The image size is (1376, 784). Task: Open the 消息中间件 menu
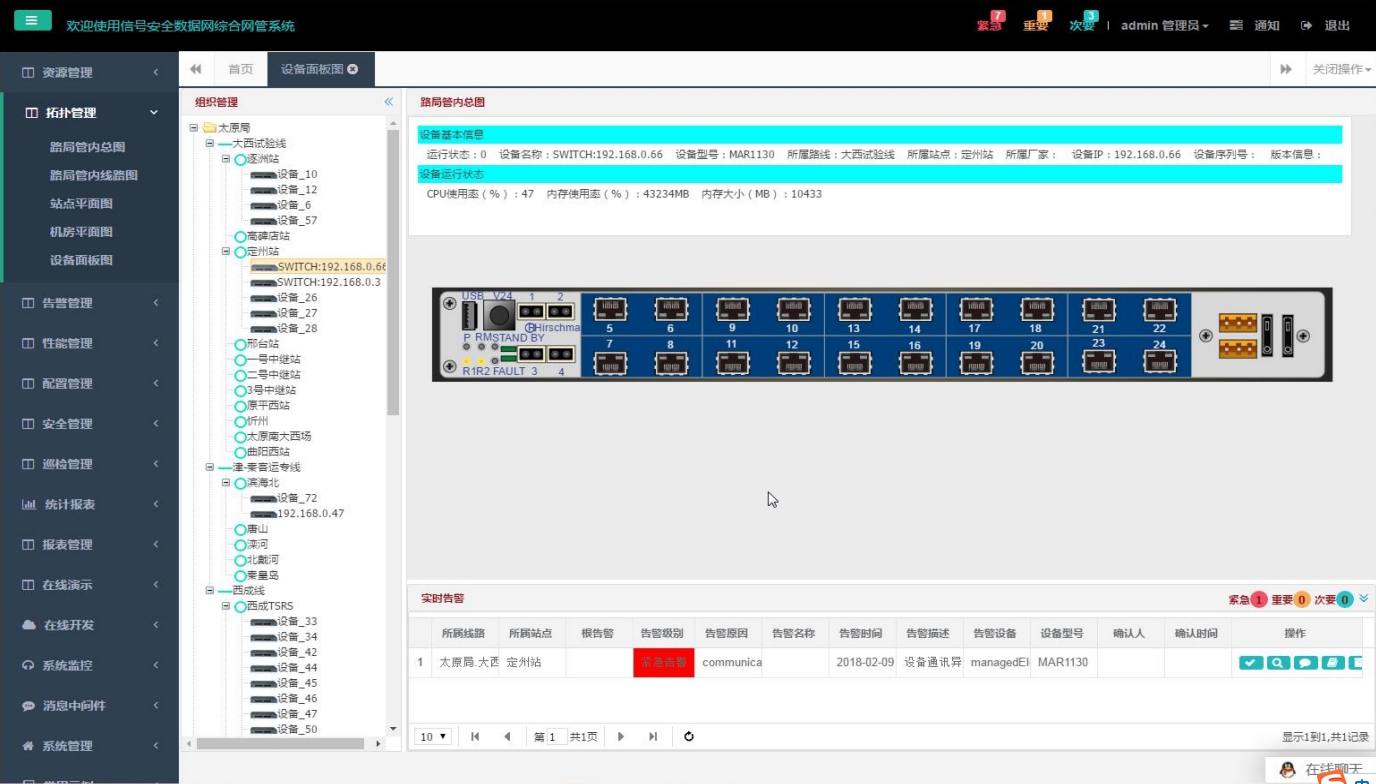point(90,705)
